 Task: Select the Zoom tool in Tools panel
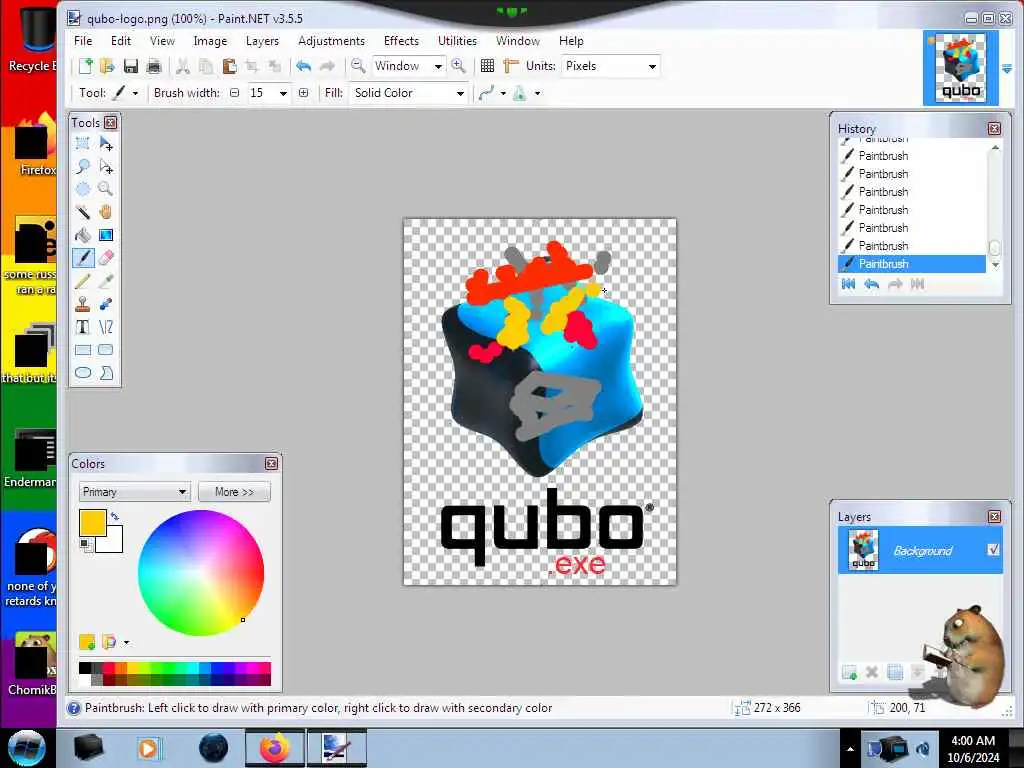coord(106,189)
